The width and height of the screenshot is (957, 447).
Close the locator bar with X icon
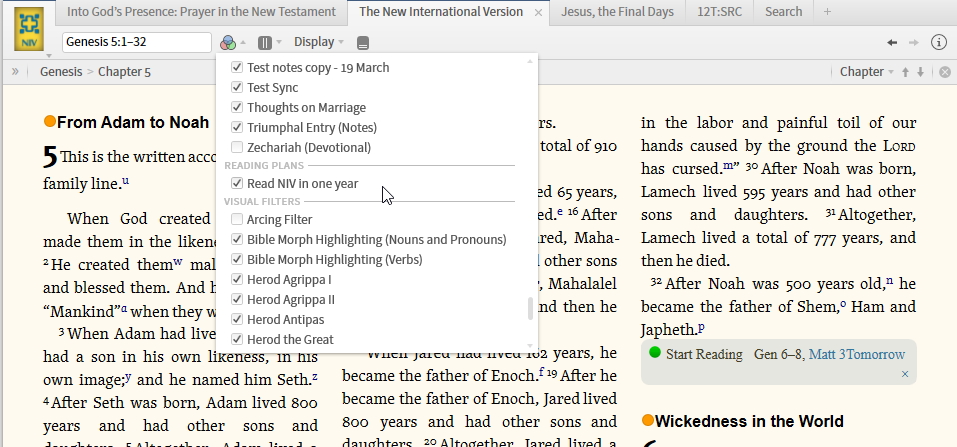tap(945, 72)
